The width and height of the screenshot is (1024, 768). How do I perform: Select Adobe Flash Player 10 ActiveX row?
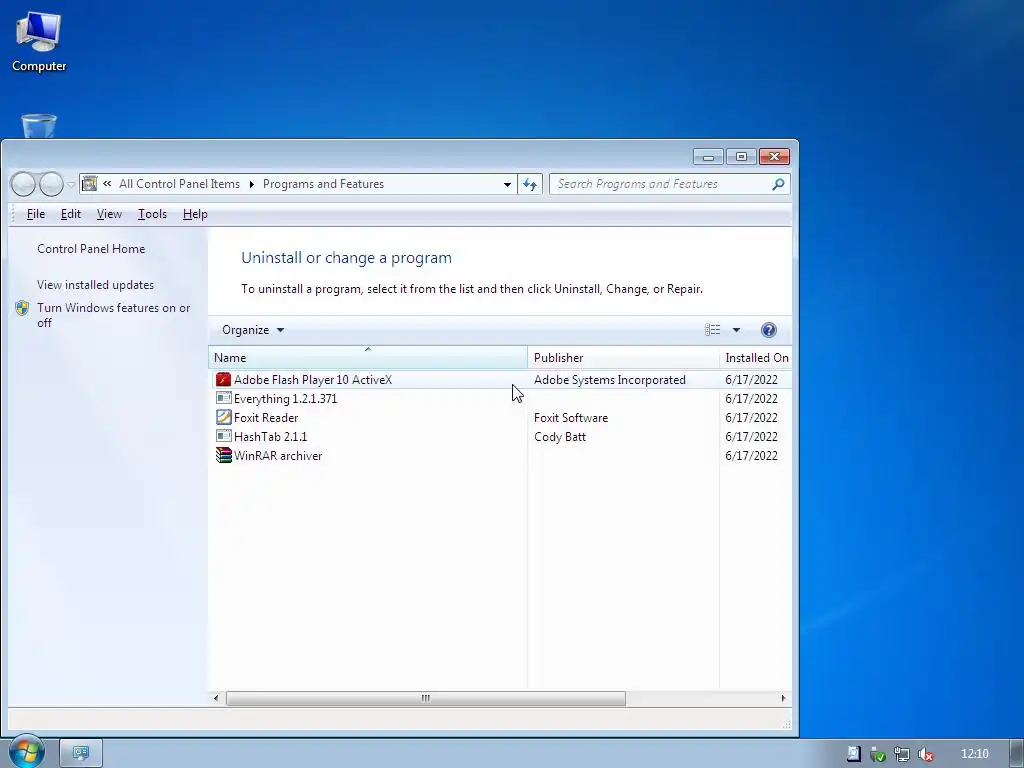click(500, 379)
